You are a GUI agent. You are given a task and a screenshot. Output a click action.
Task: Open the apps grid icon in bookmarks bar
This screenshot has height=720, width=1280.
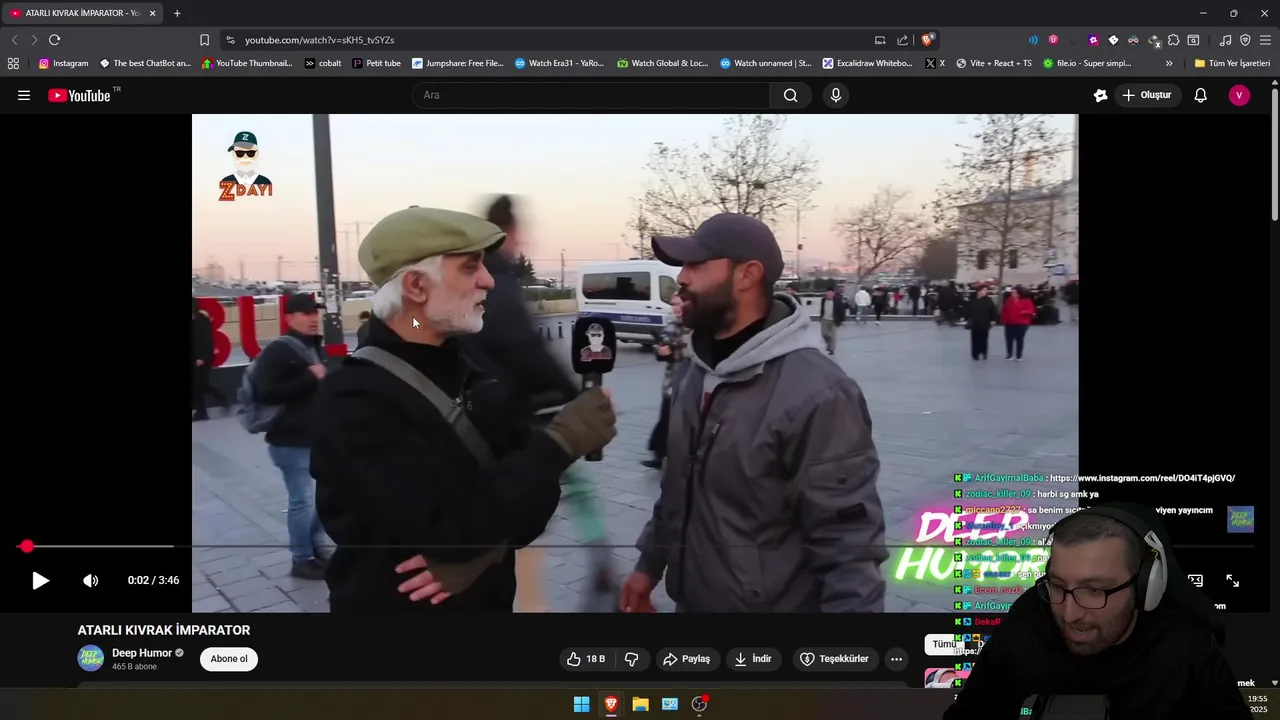point(13,63)
